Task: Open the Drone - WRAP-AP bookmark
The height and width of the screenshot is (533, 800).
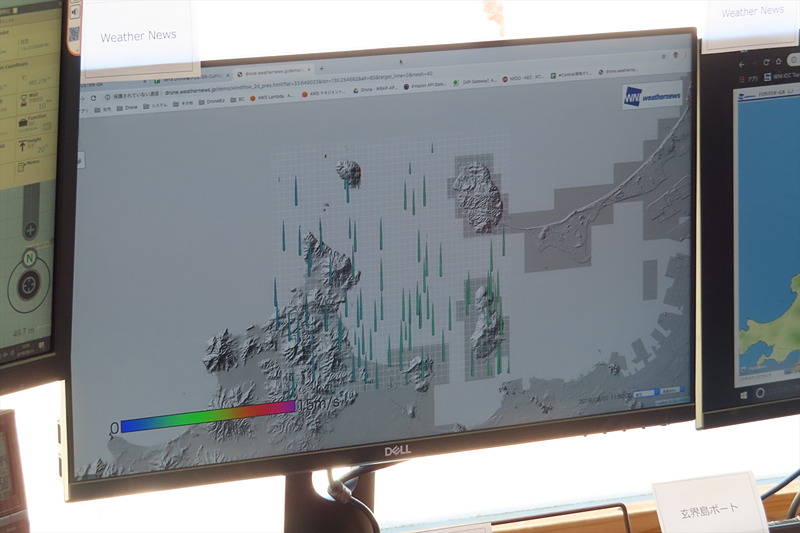Action: point(374,90)
